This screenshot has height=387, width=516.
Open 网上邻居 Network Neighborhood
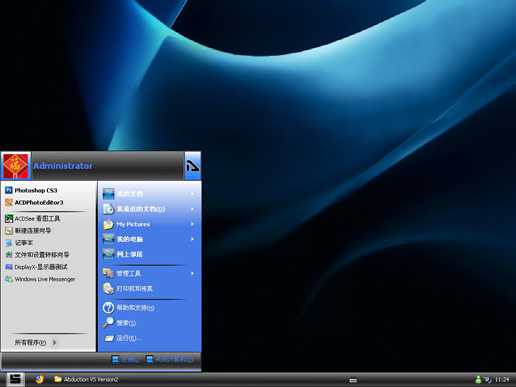tap(123, 254)
